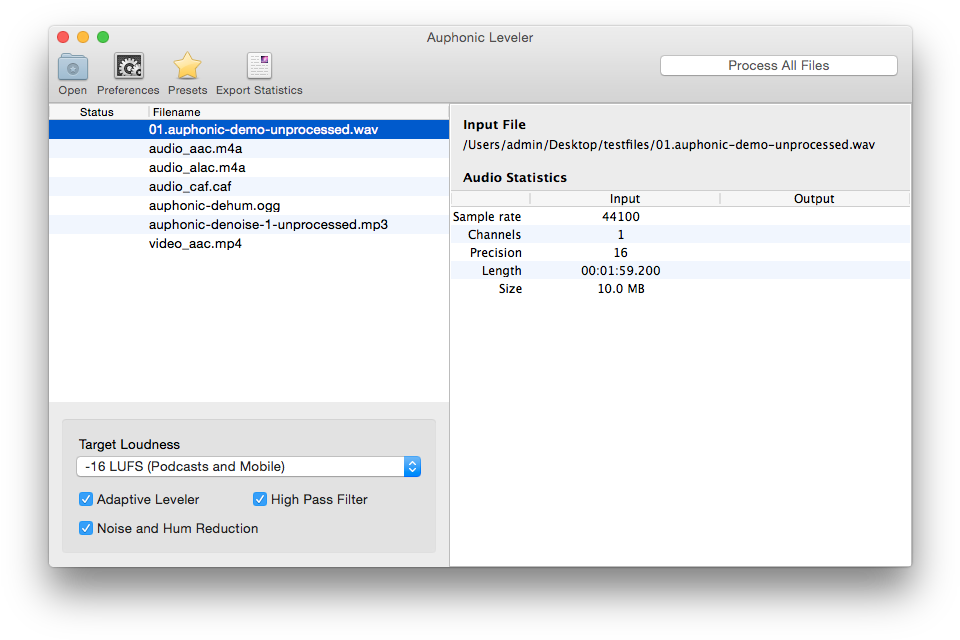Click the input file path text
Screen dimensions: 960x640
(x=669, y=145)
